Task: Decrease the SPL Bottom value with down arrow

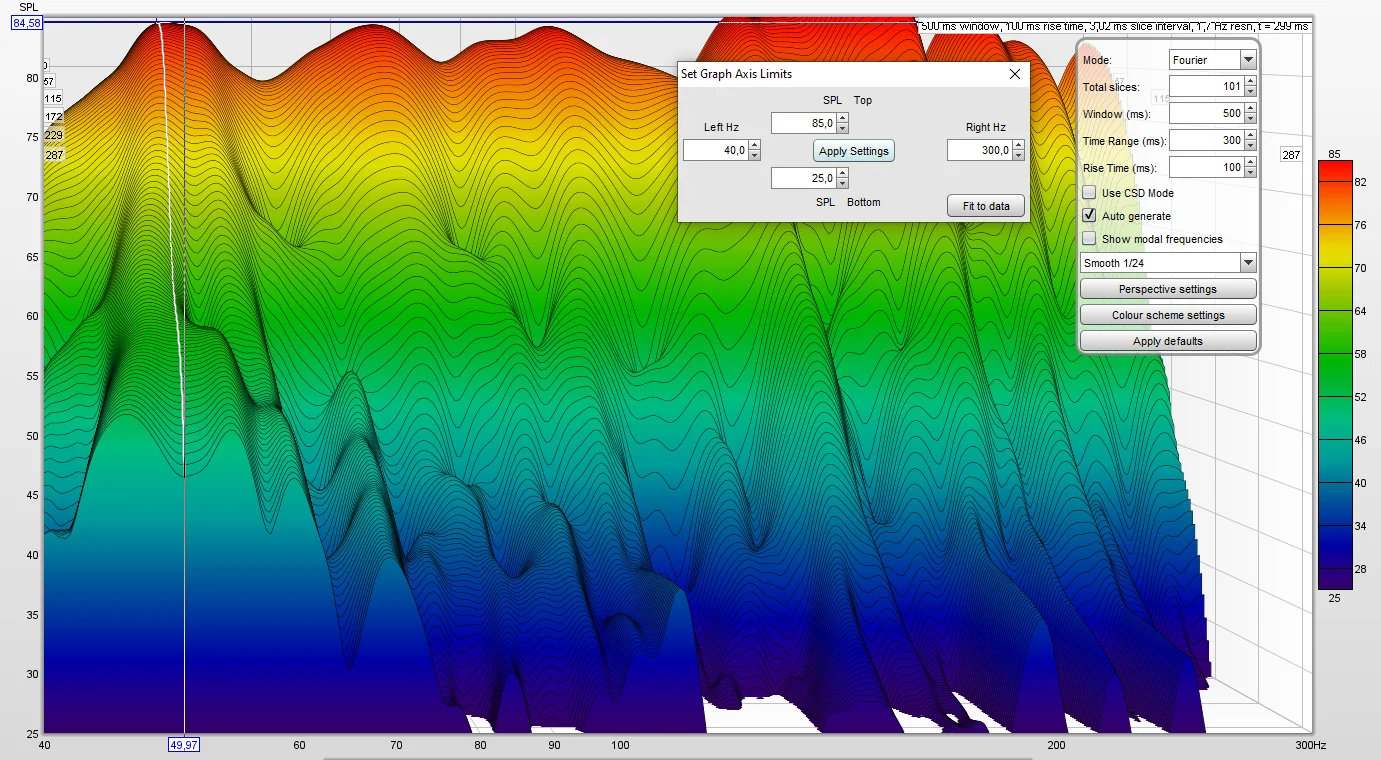Action: tap(842, 183)
